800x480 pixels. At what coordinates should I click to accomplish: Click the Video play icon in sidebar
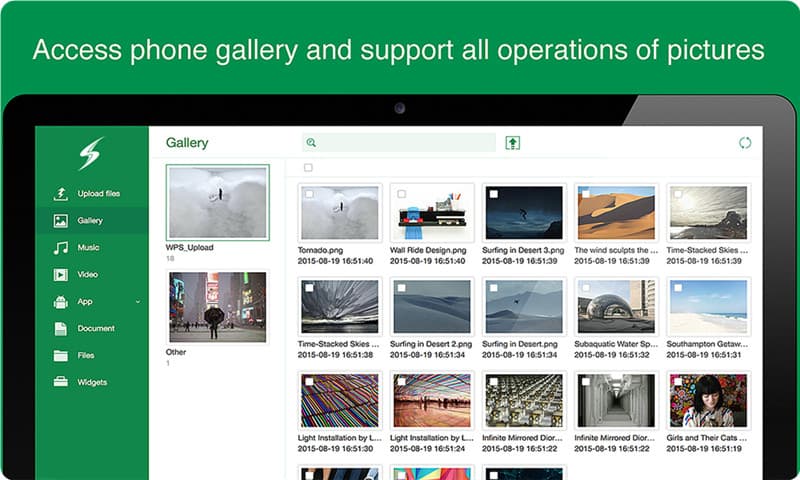(61, 275)
